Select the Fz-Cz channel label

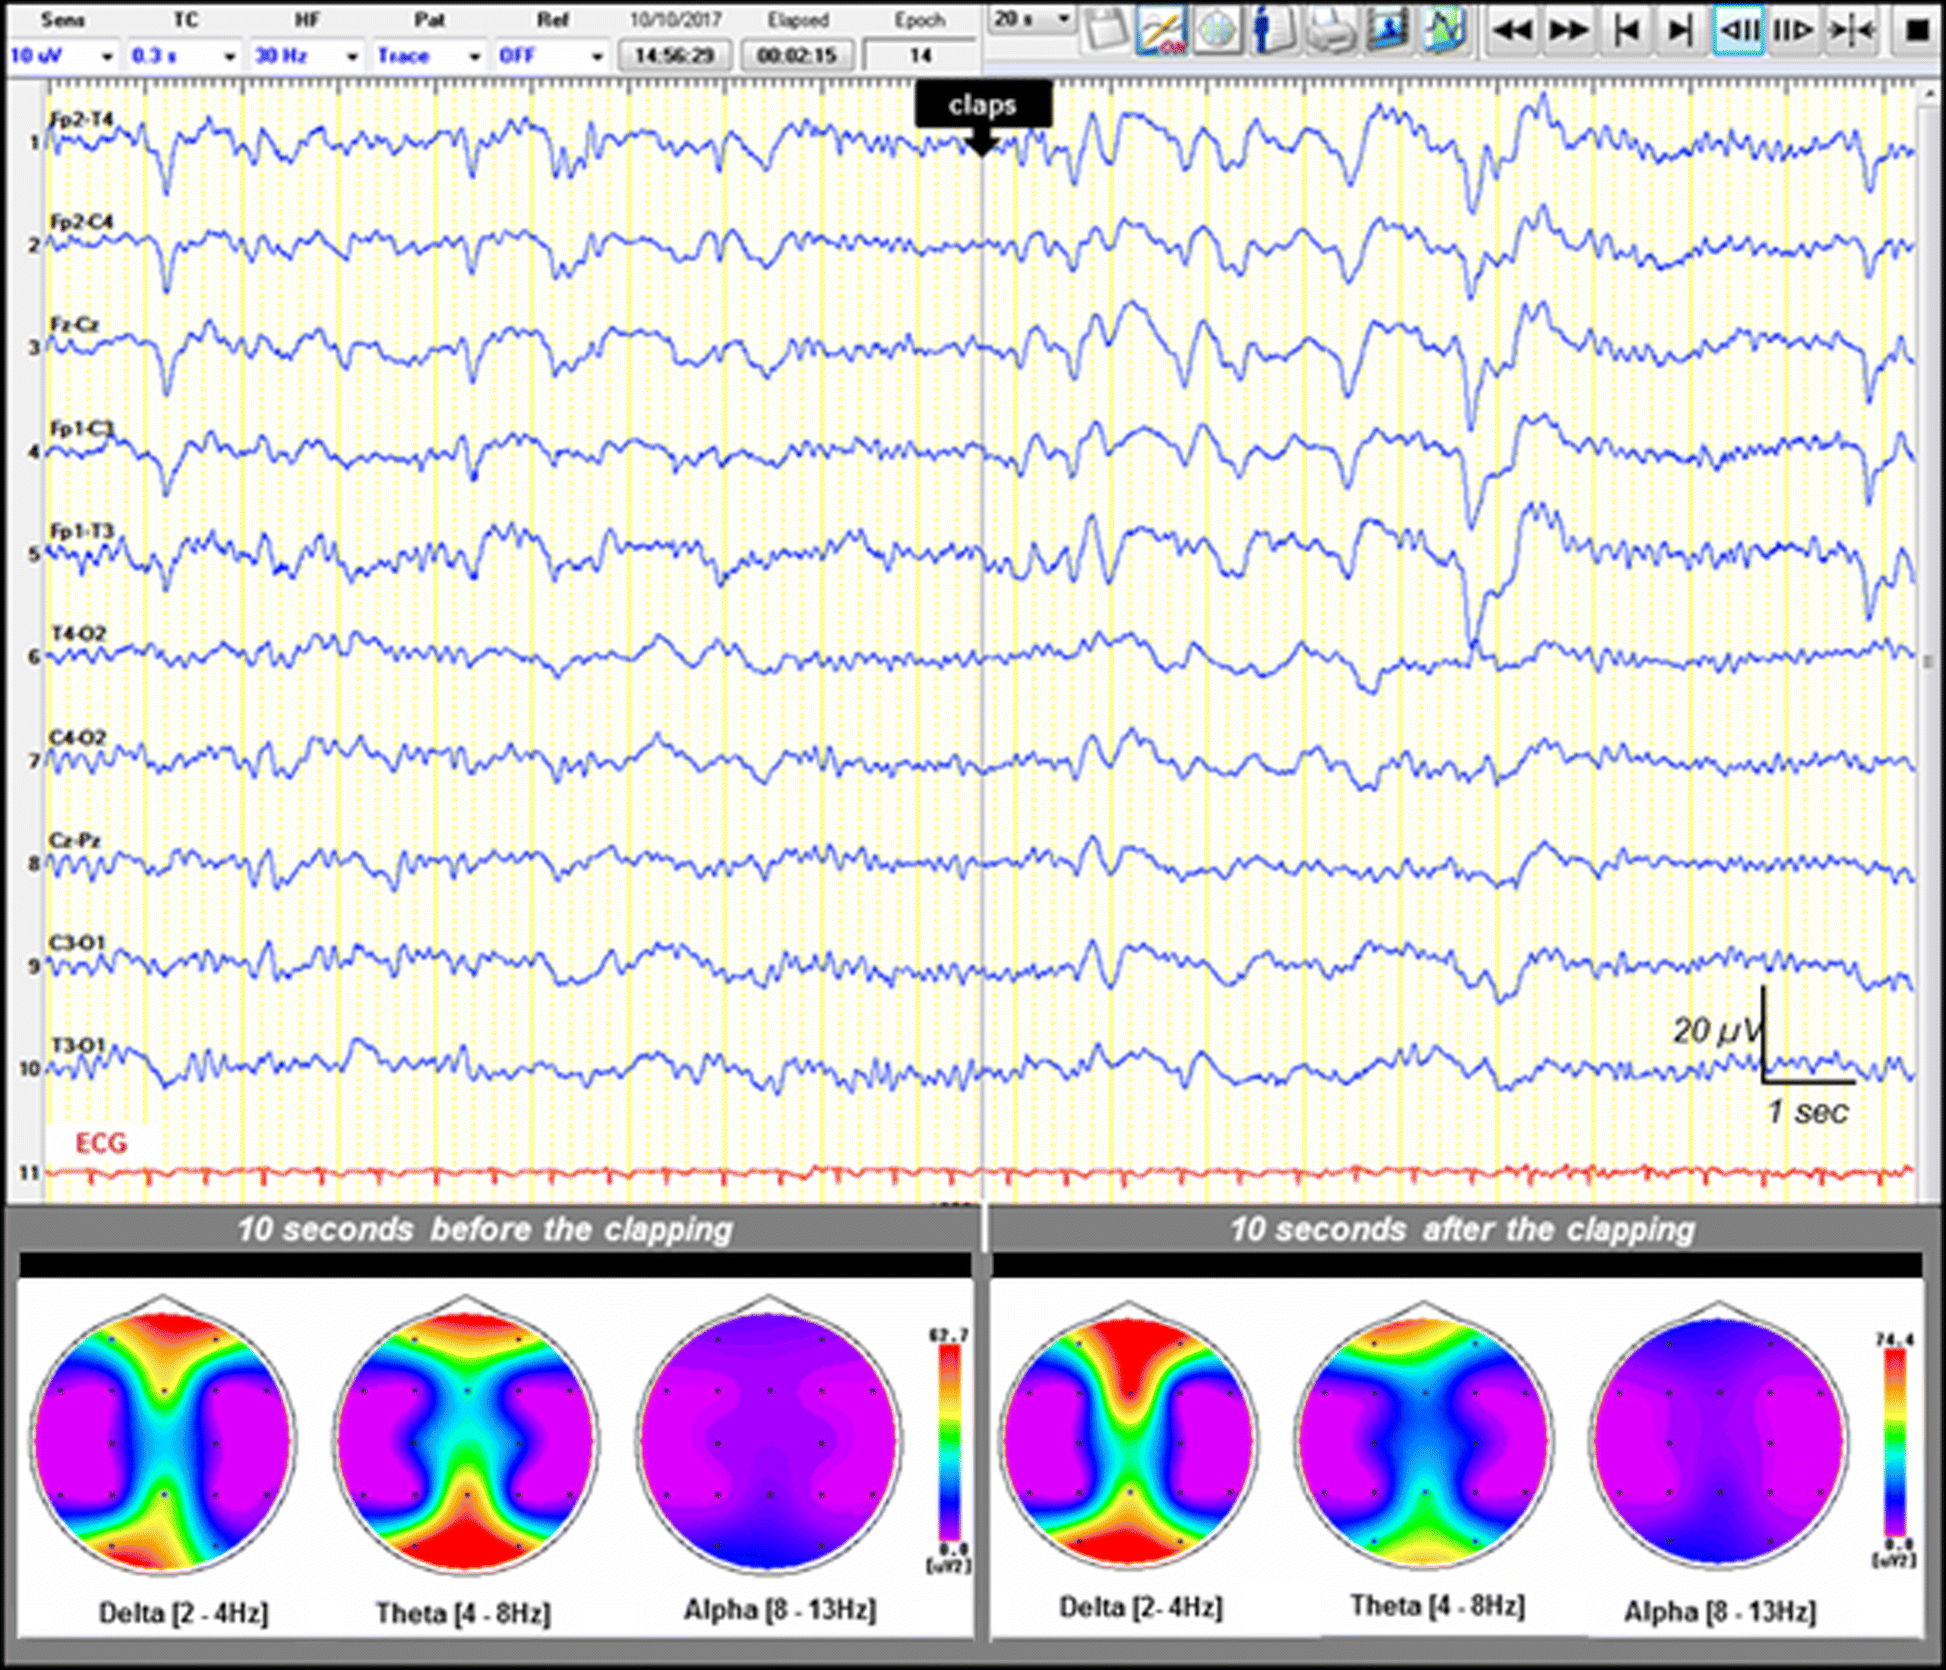74,325
